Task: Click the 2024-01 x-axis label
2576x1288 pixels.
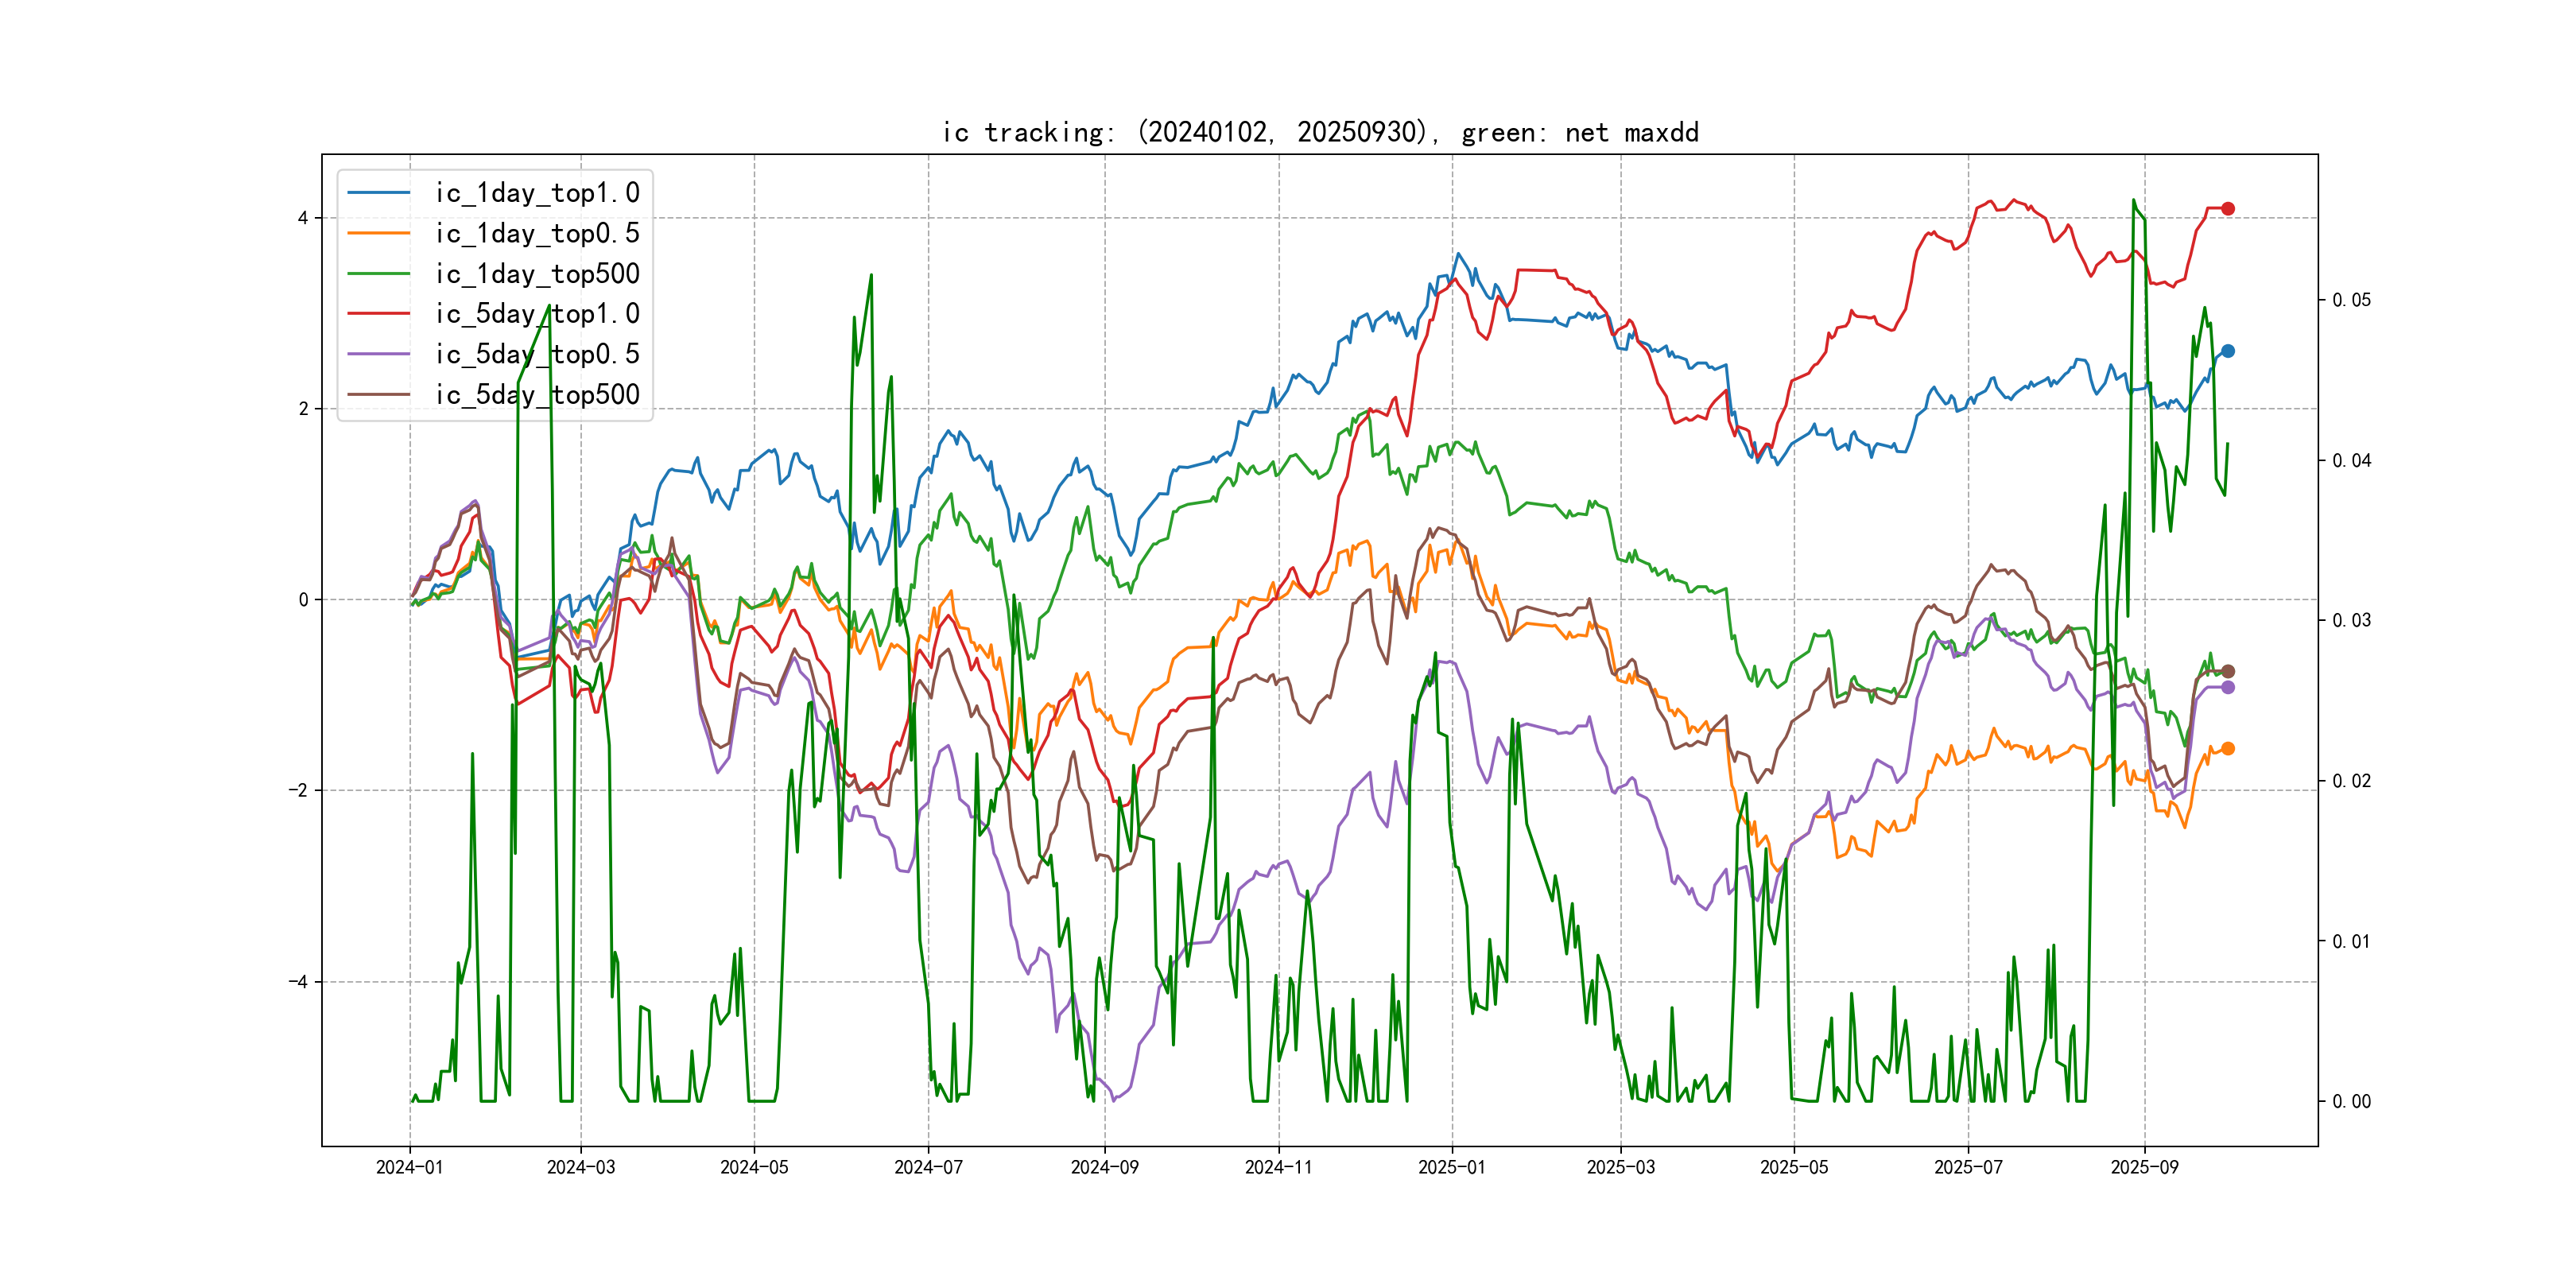Action: tap(409, 1167)
